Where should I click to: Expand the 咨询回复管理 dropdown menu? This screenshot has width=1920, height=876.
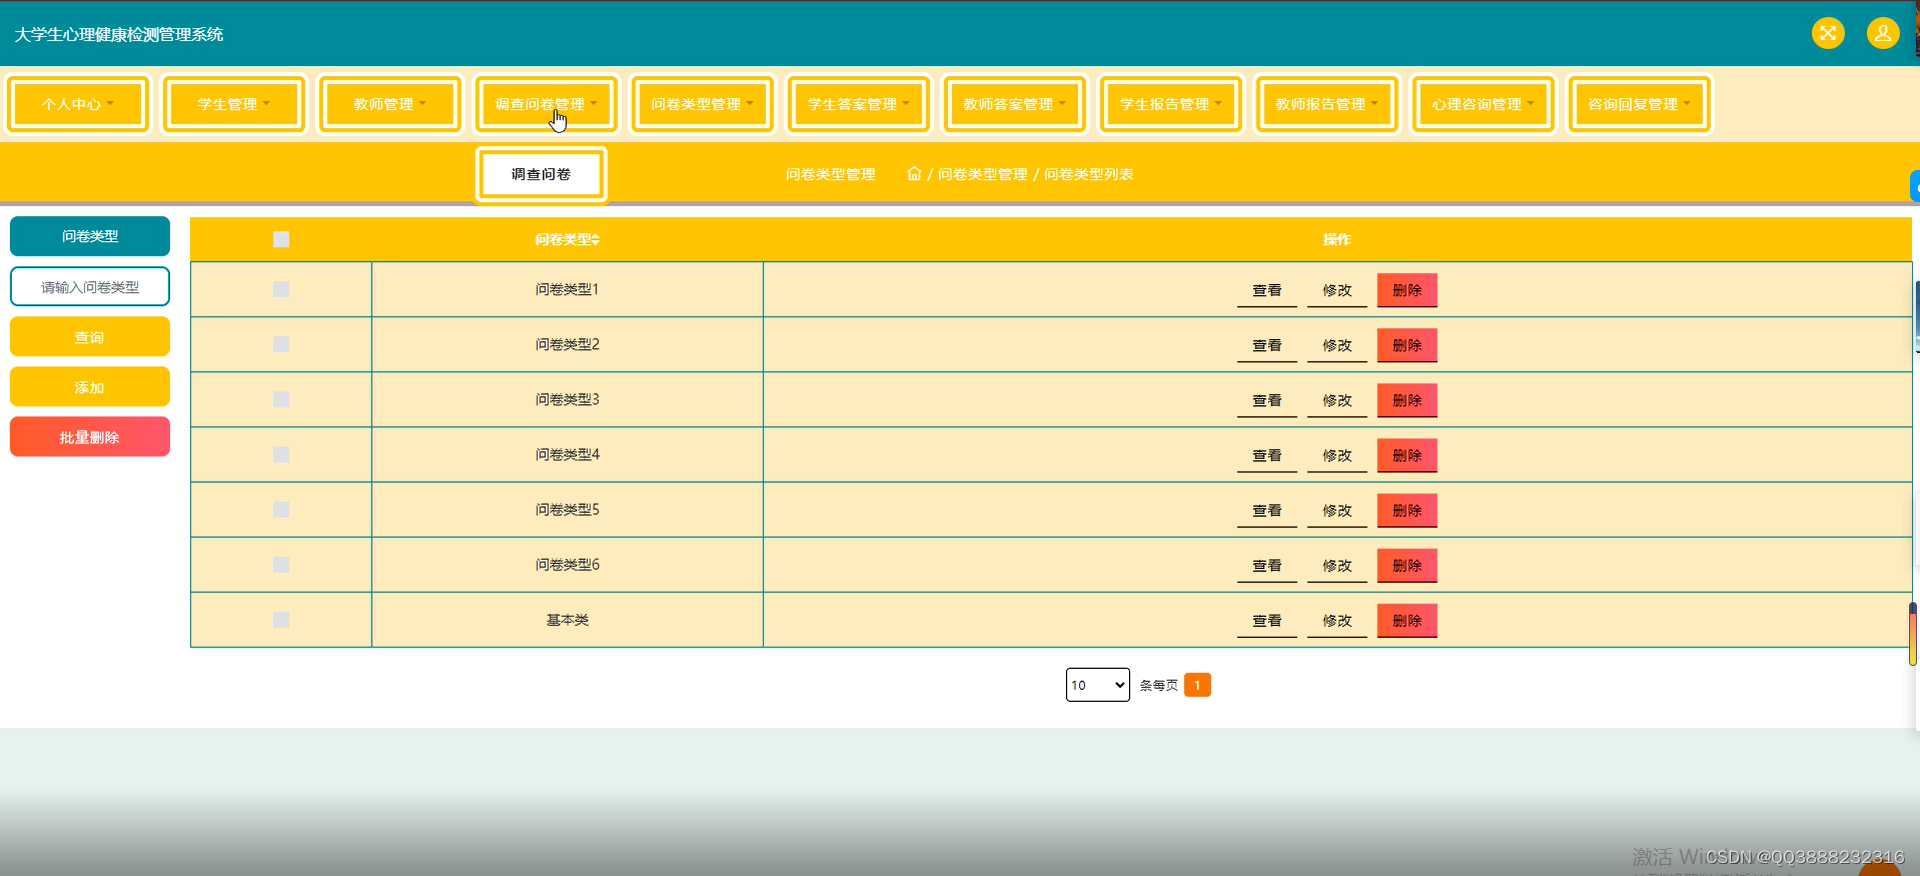[1638, 104]
